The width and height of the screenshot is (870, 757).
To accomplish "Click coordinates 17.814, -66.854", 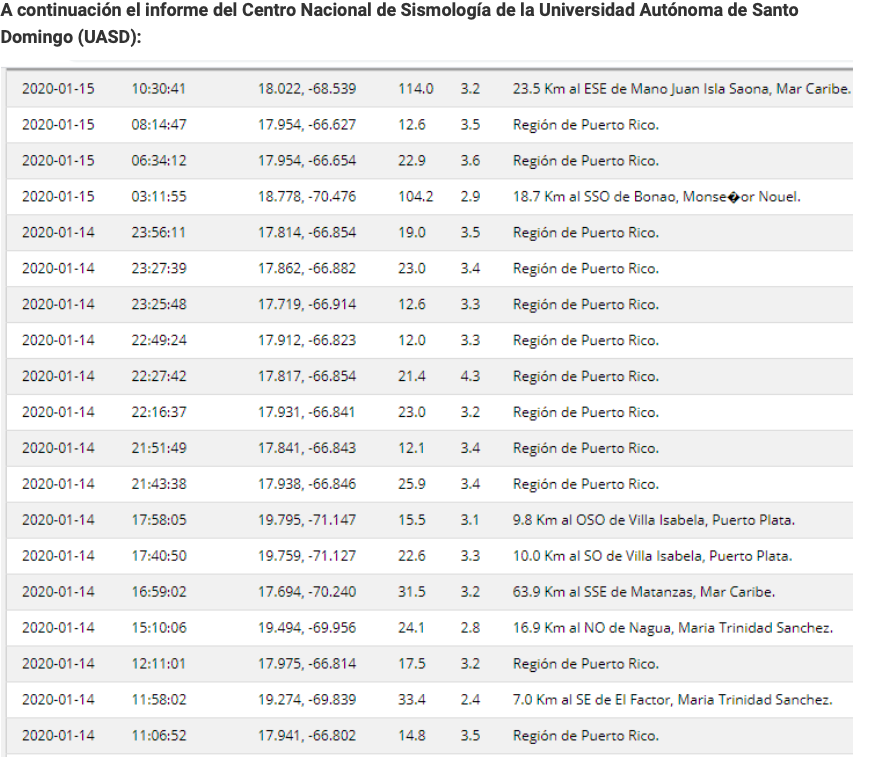I will [x=307, y=233].
